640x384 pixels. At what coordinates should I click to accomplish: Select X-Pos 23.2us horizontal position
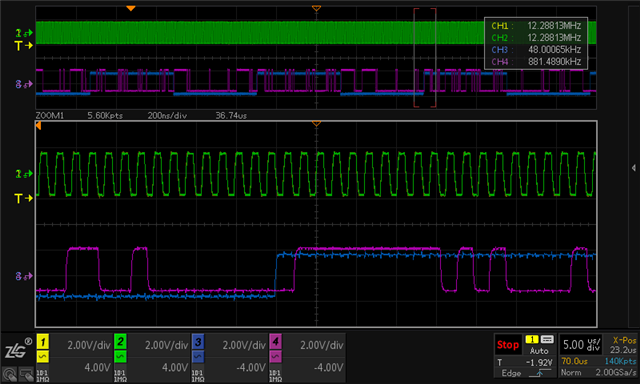point(624,345)
